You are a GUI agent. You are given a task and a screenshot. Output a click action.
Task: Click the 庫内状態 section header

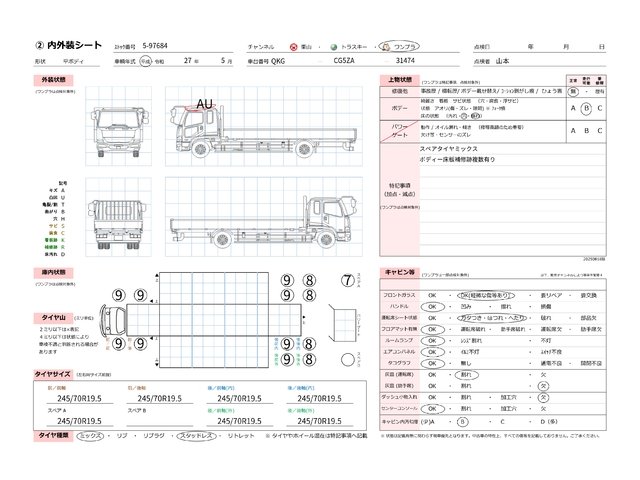(x=53, y=272)
